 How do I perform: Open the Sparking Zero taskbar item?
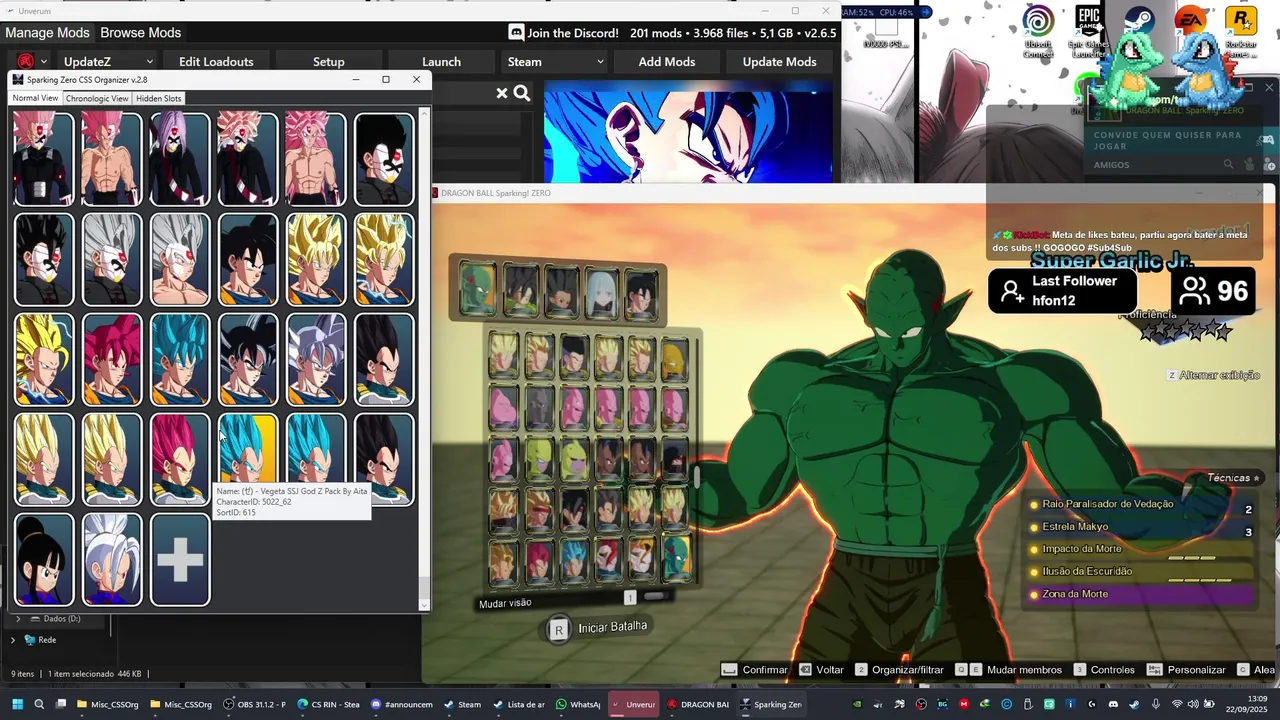(771, 704)
